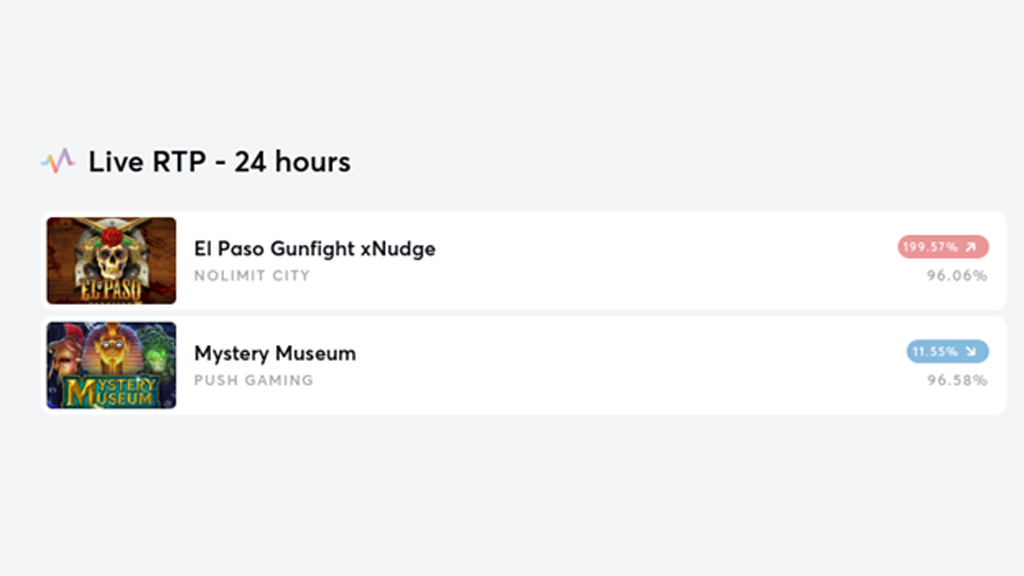Image resolution: width=1024 pixels, height=576 pixels.
Task: Open the El Paso Gunfight xNudge title link
Action: 315,249
